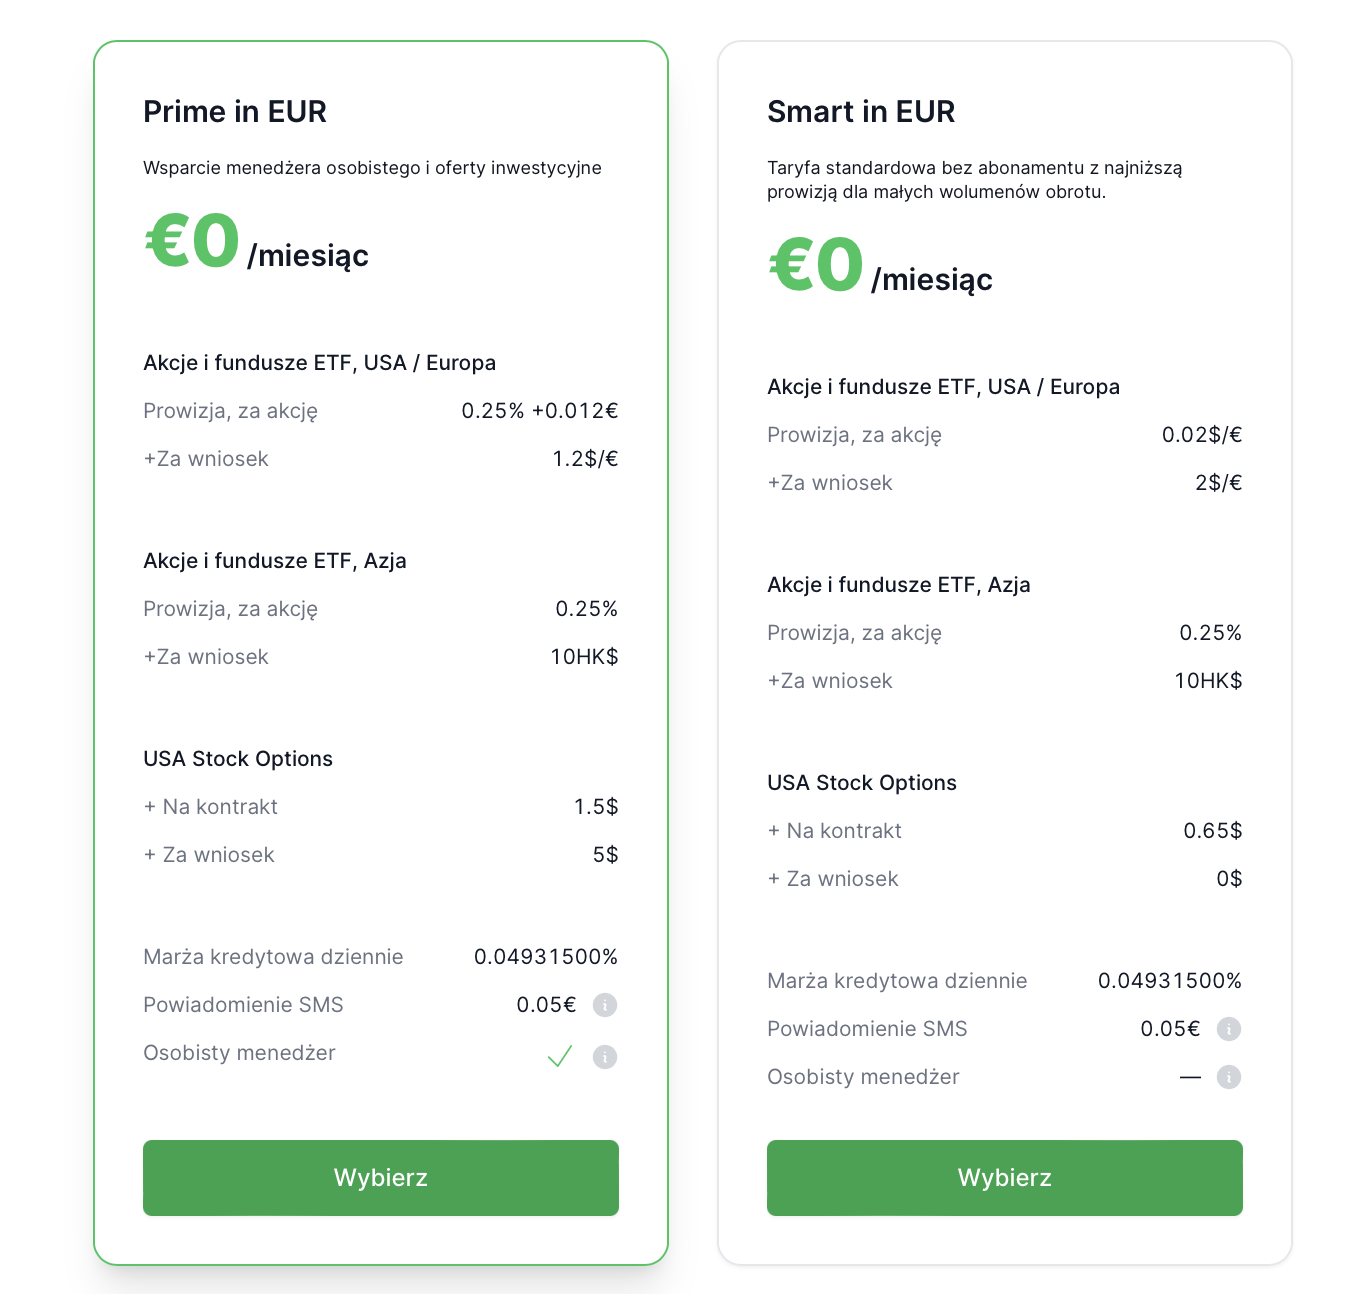1362x1294 pixels.
Task: Click Smart plan €0 monthly price
Action: (x=816, y=267)
